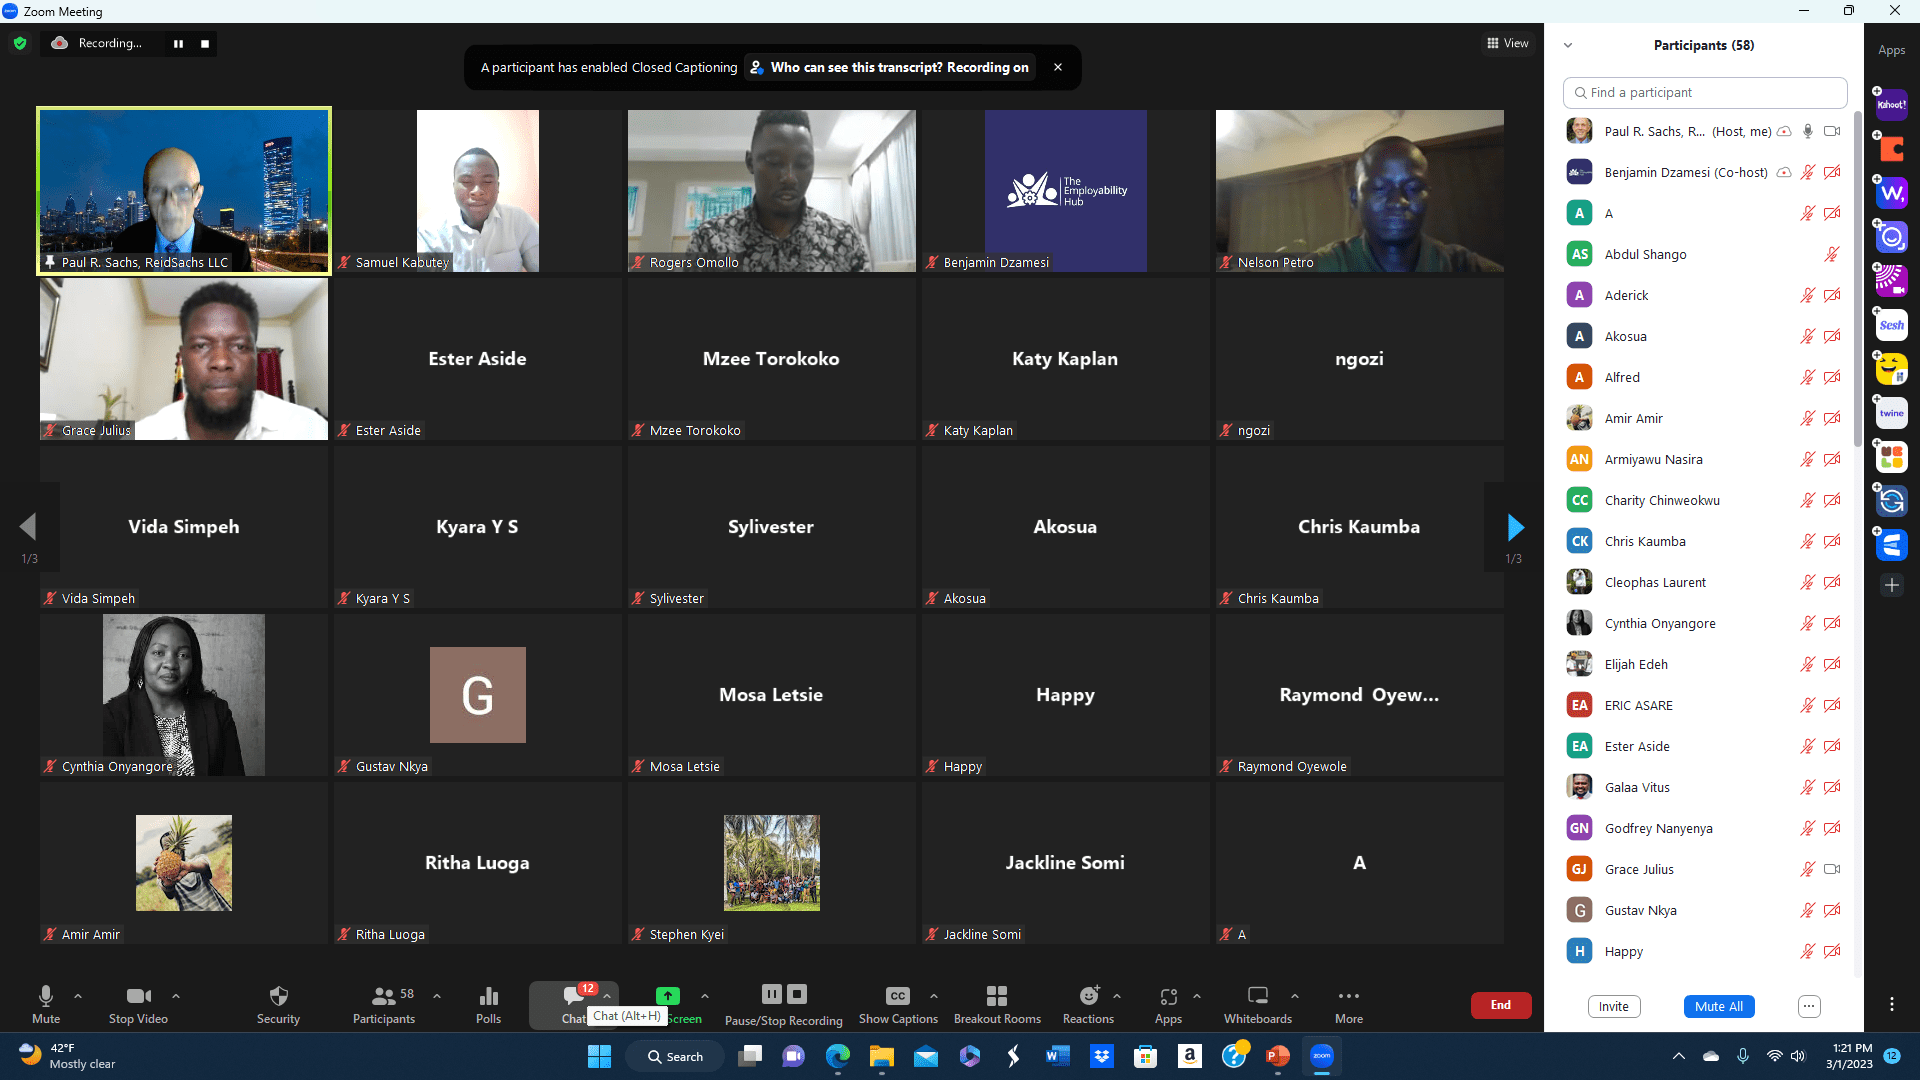
Task: Expand audio options arrow beside Mute
Action: 78,996
